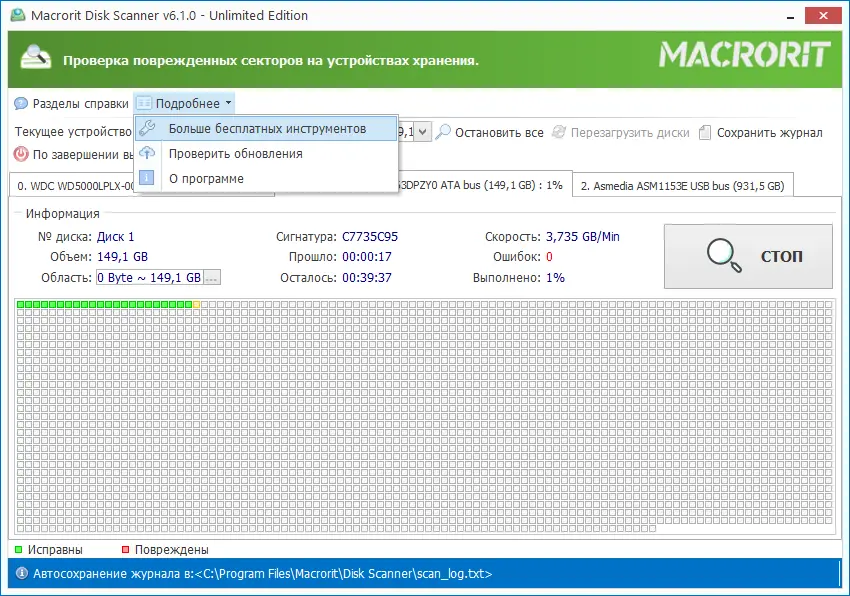The image size is (850, 596).
Task: Open the area selection ellipsis button
Action: tap(211, 278)
